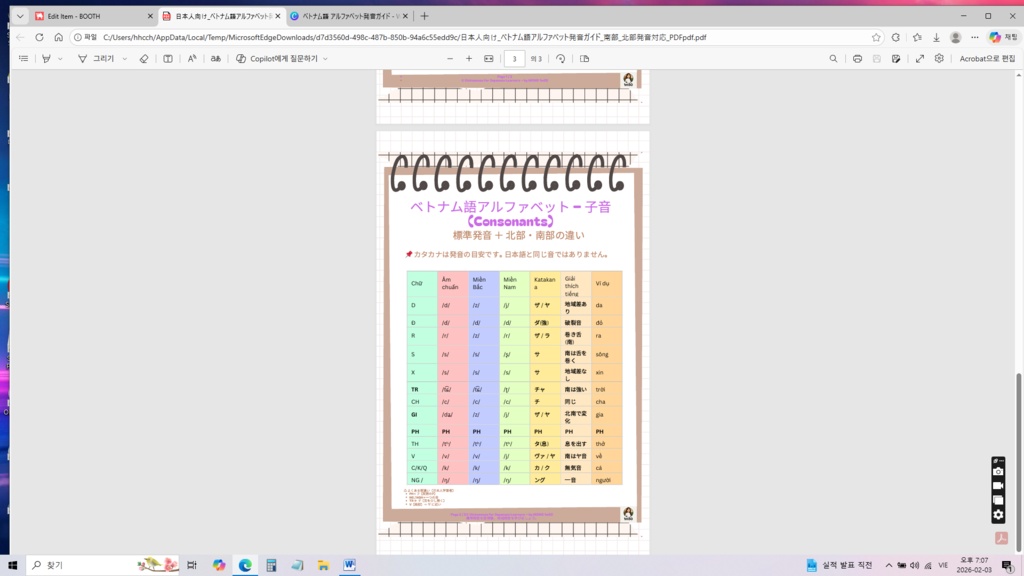The image size is (1024, 576).
Task: Open search within the PDF
Action: click(x=834, y=58)
